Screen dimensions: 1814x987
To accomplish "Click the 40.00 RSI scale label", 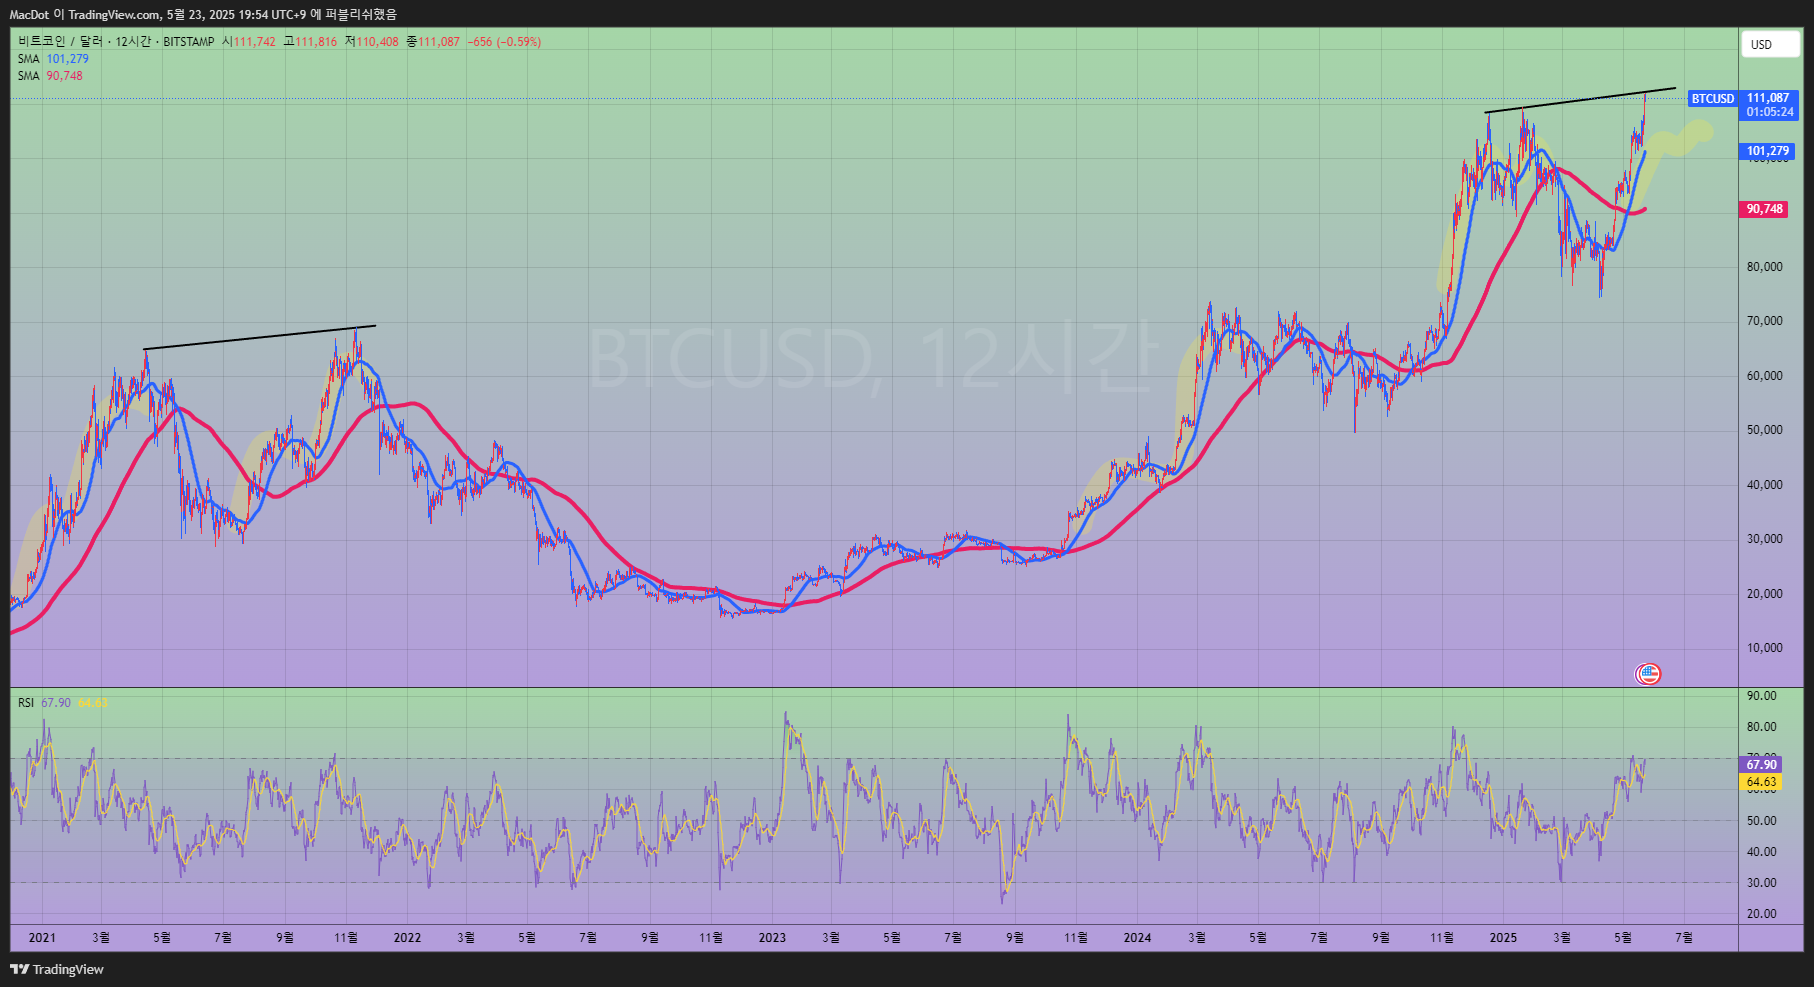I will (1762, 852).
